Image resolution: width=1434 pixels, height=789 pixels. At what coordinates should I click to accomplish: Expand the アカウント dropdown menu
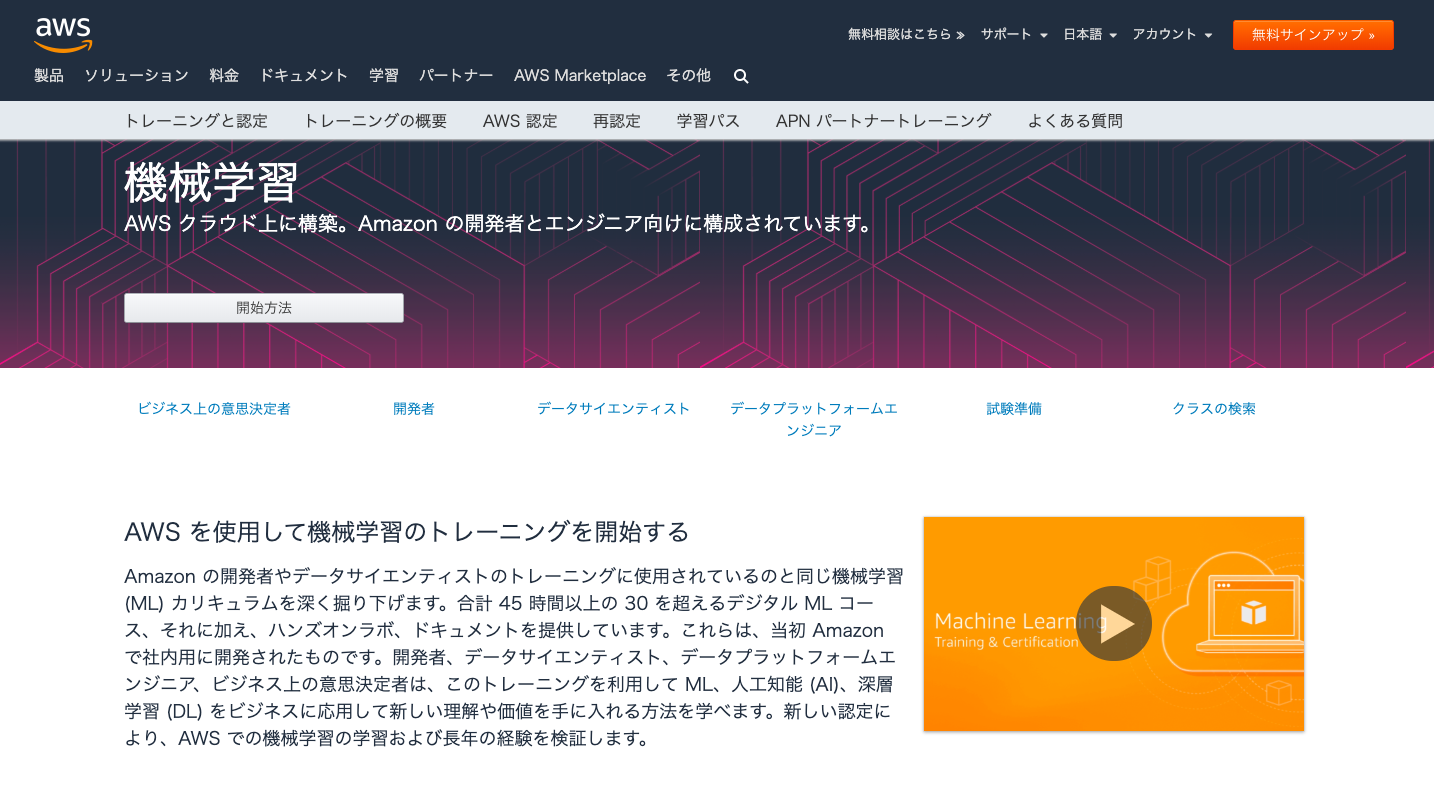(x=1171, y=34)
